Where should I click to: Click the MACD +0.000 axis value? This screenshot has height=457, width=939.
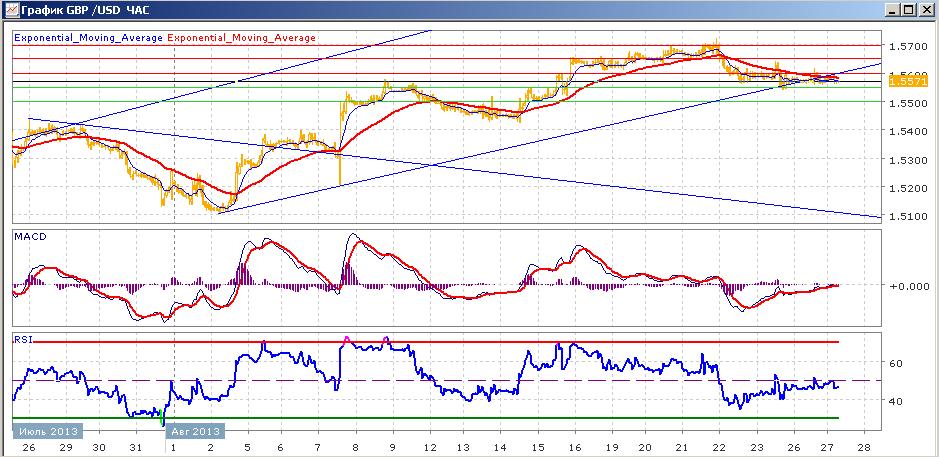(908, 286)
